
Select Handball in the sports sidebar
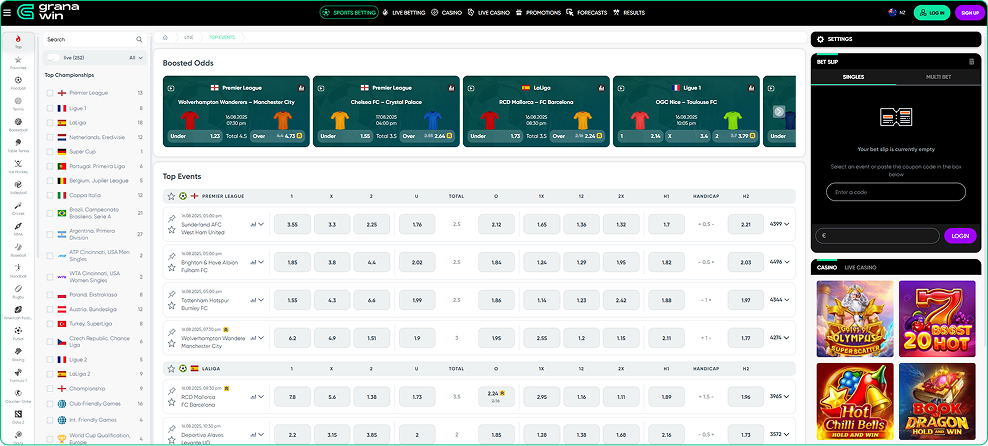coord(18,271)
